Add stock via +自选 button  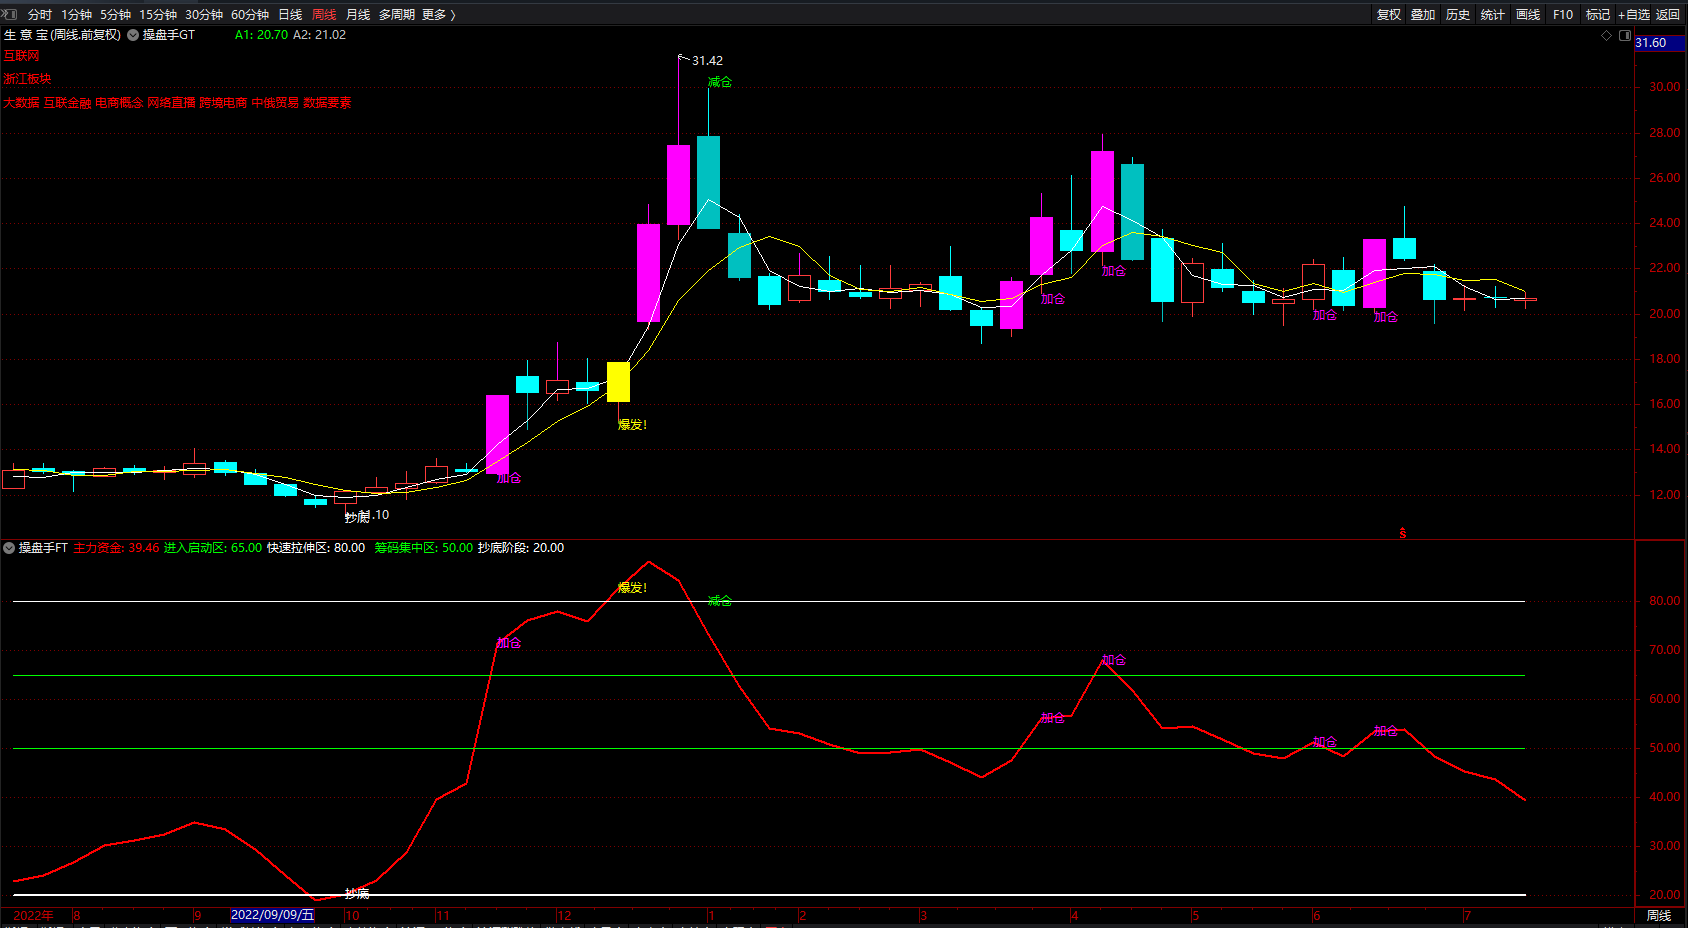pos(1634,15)
